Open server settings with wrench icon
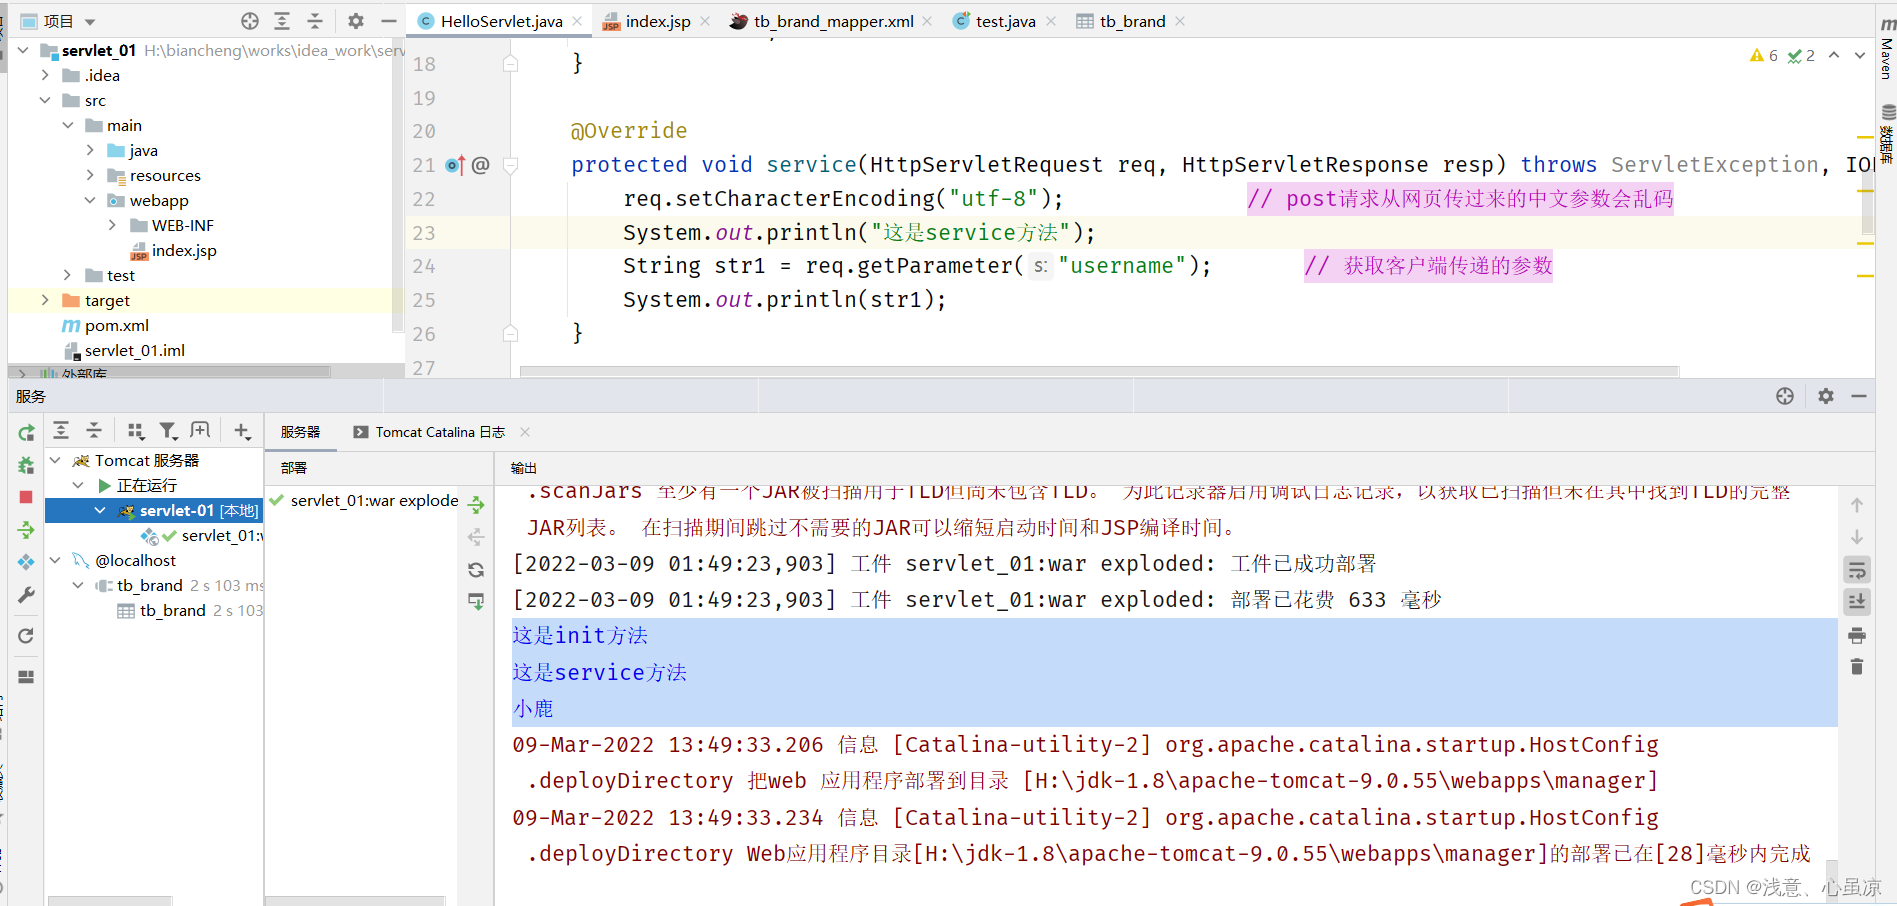The width and height of the screenshot is (1897, 906). tap(26, 595)
